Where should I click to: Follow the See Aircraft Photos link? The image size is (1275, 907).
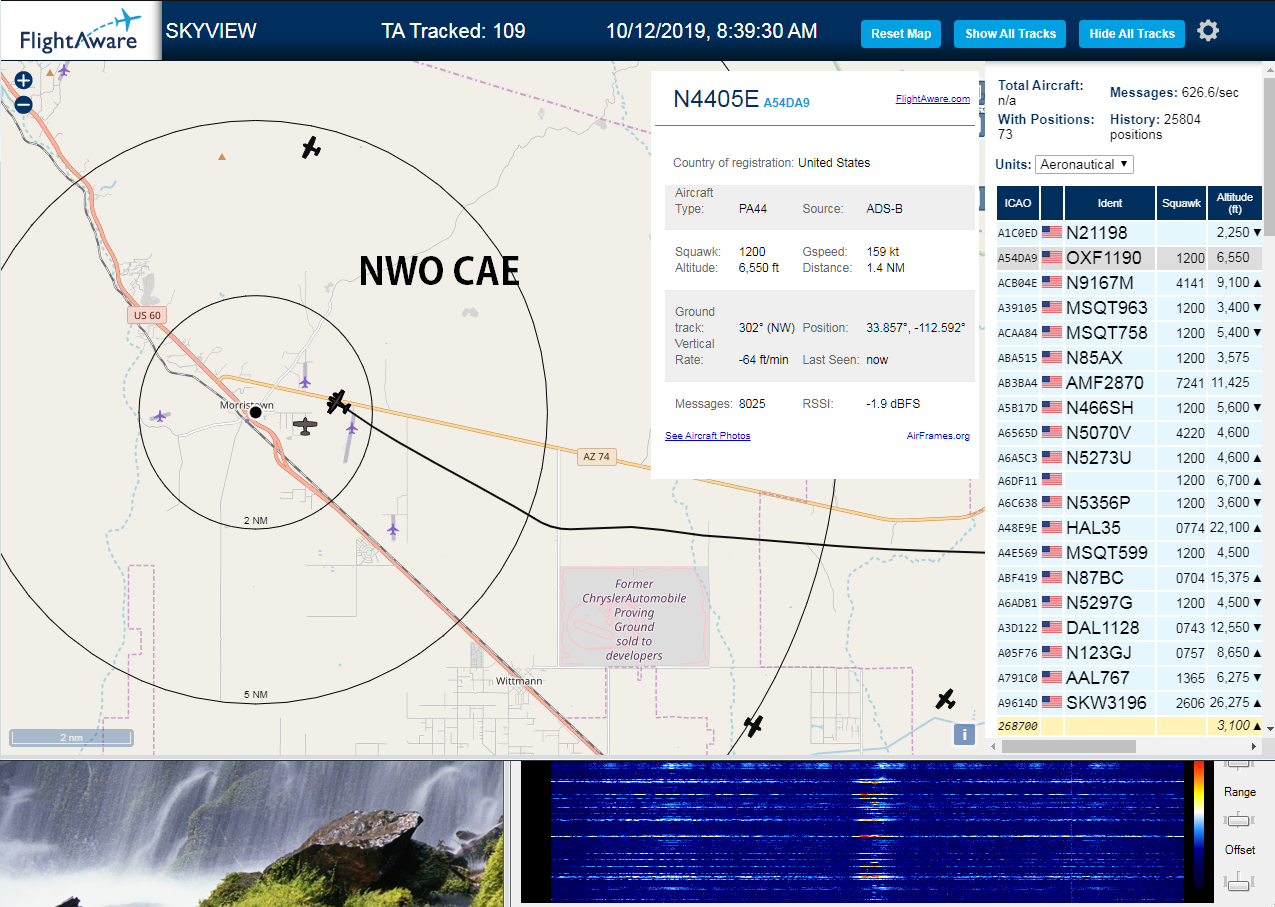(708, 436)
